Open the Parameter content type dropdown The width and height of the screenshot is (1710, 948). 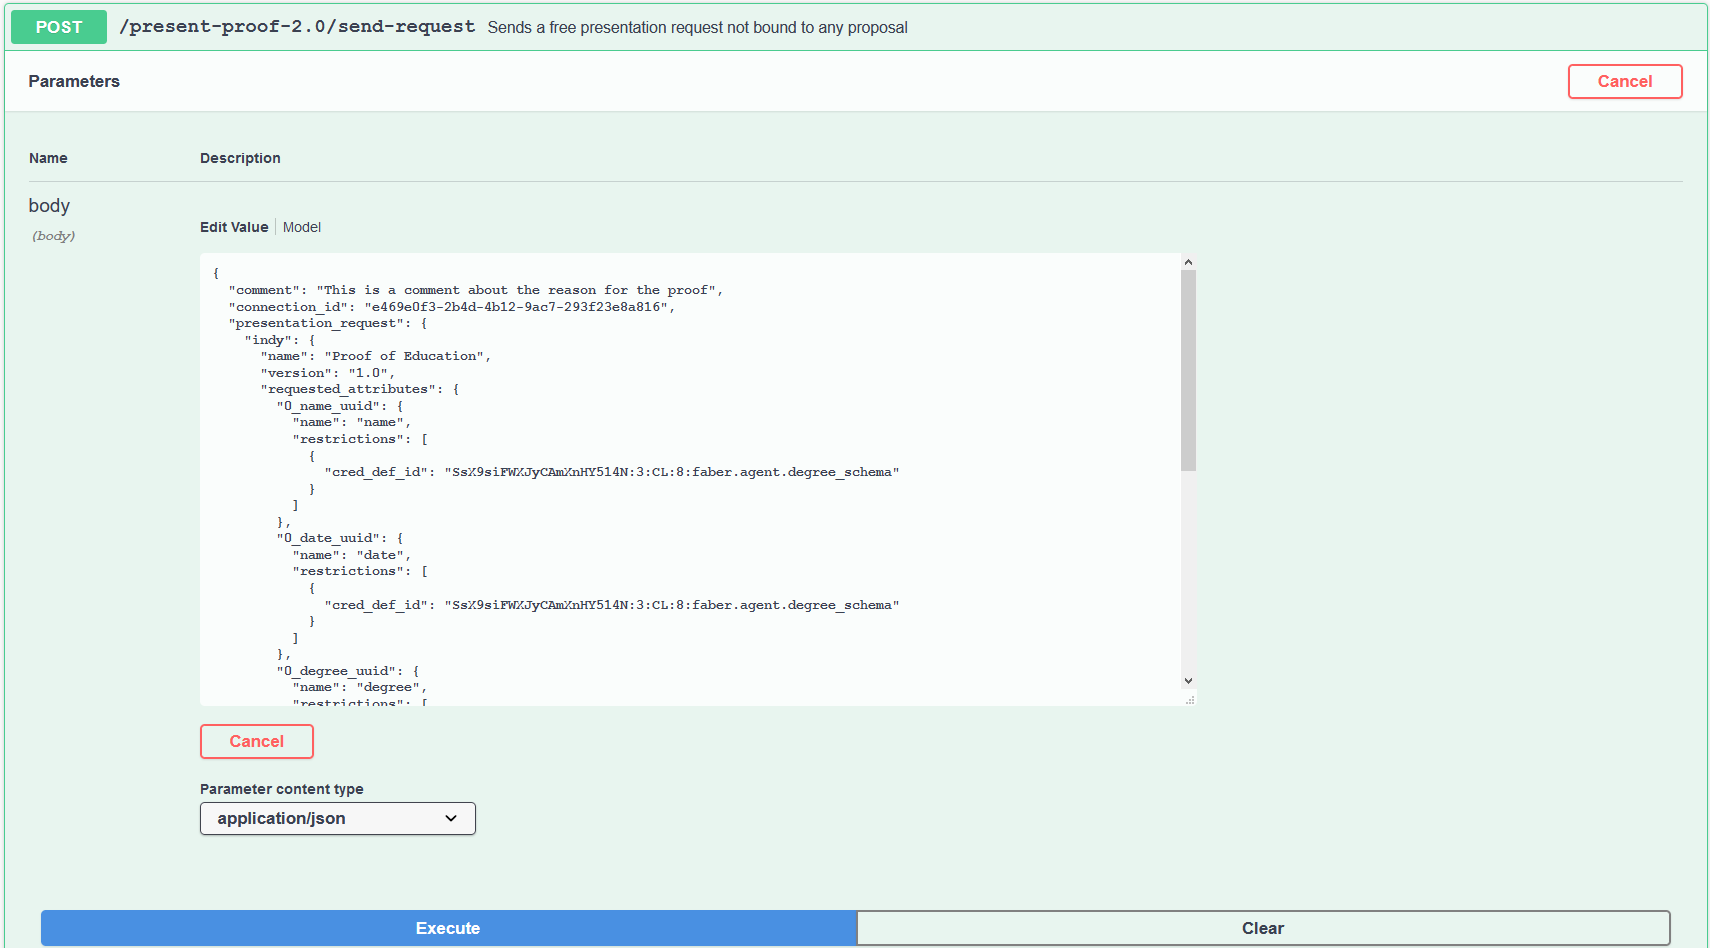337,818
